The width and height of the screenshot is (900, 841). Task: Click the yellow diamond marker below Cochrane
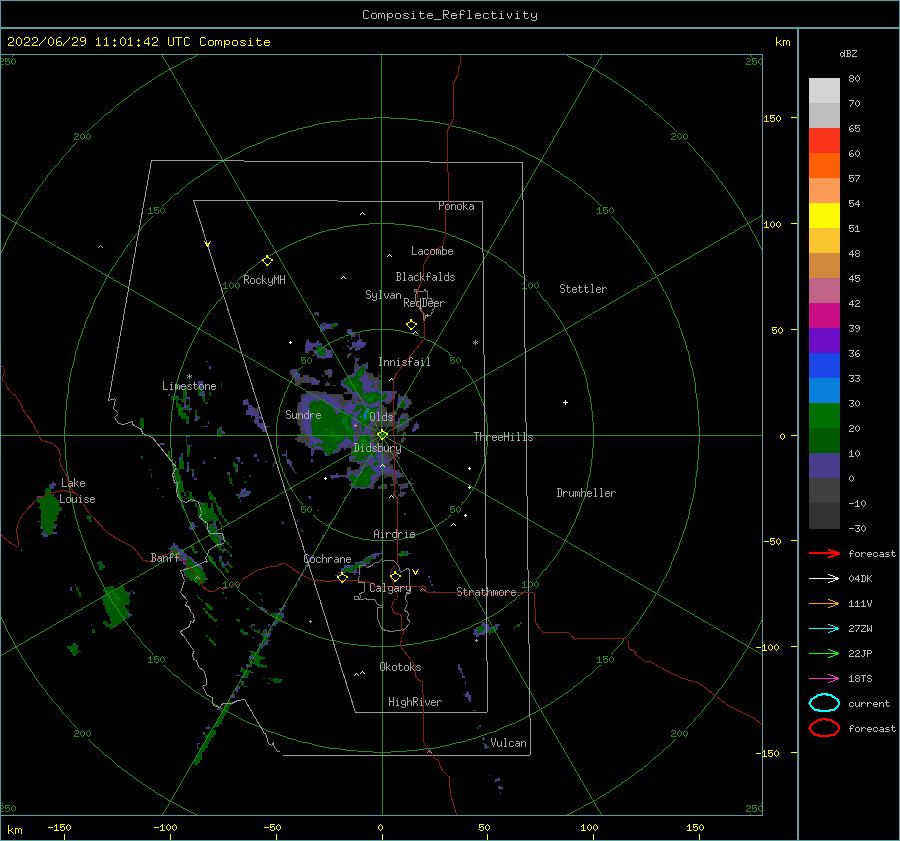coord(342,577)
